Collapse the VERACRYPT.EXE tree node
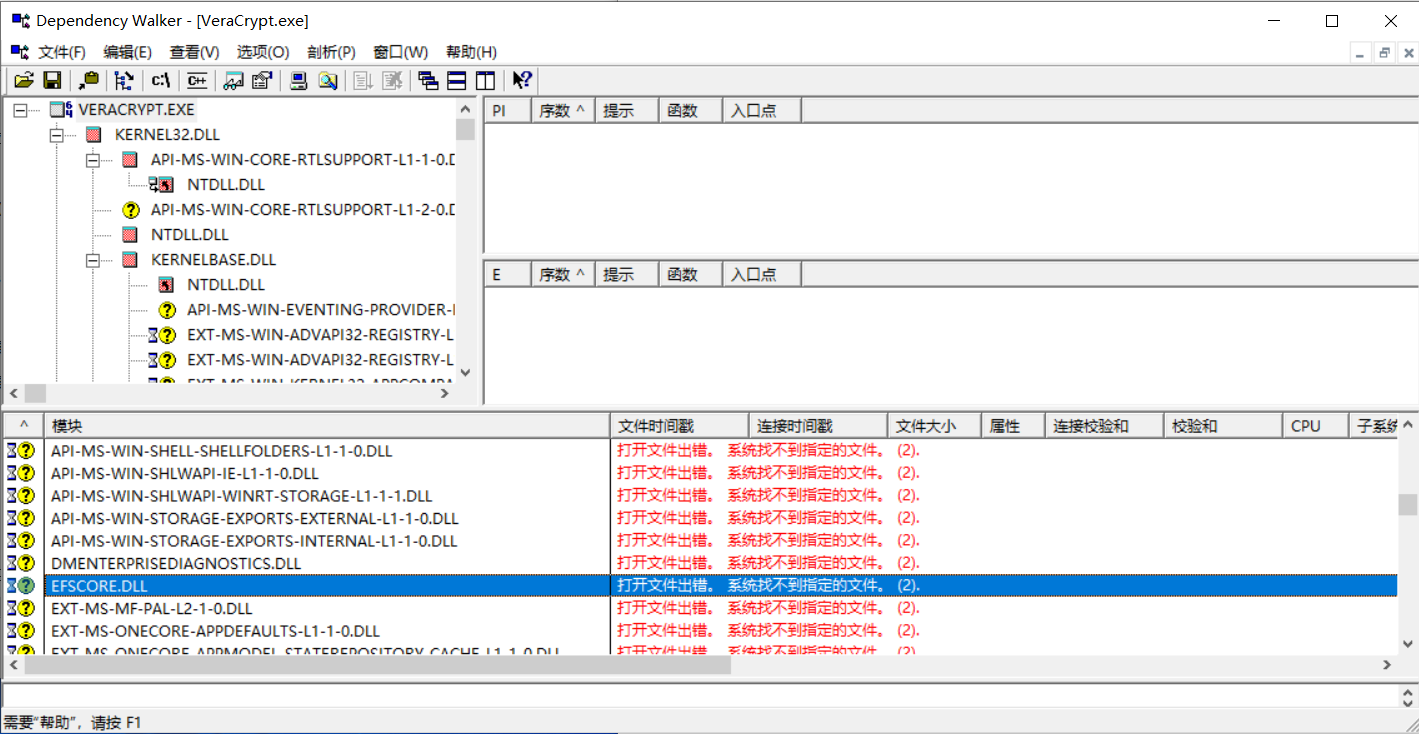This screenshot has height=734, width=1419. (20, 109)
